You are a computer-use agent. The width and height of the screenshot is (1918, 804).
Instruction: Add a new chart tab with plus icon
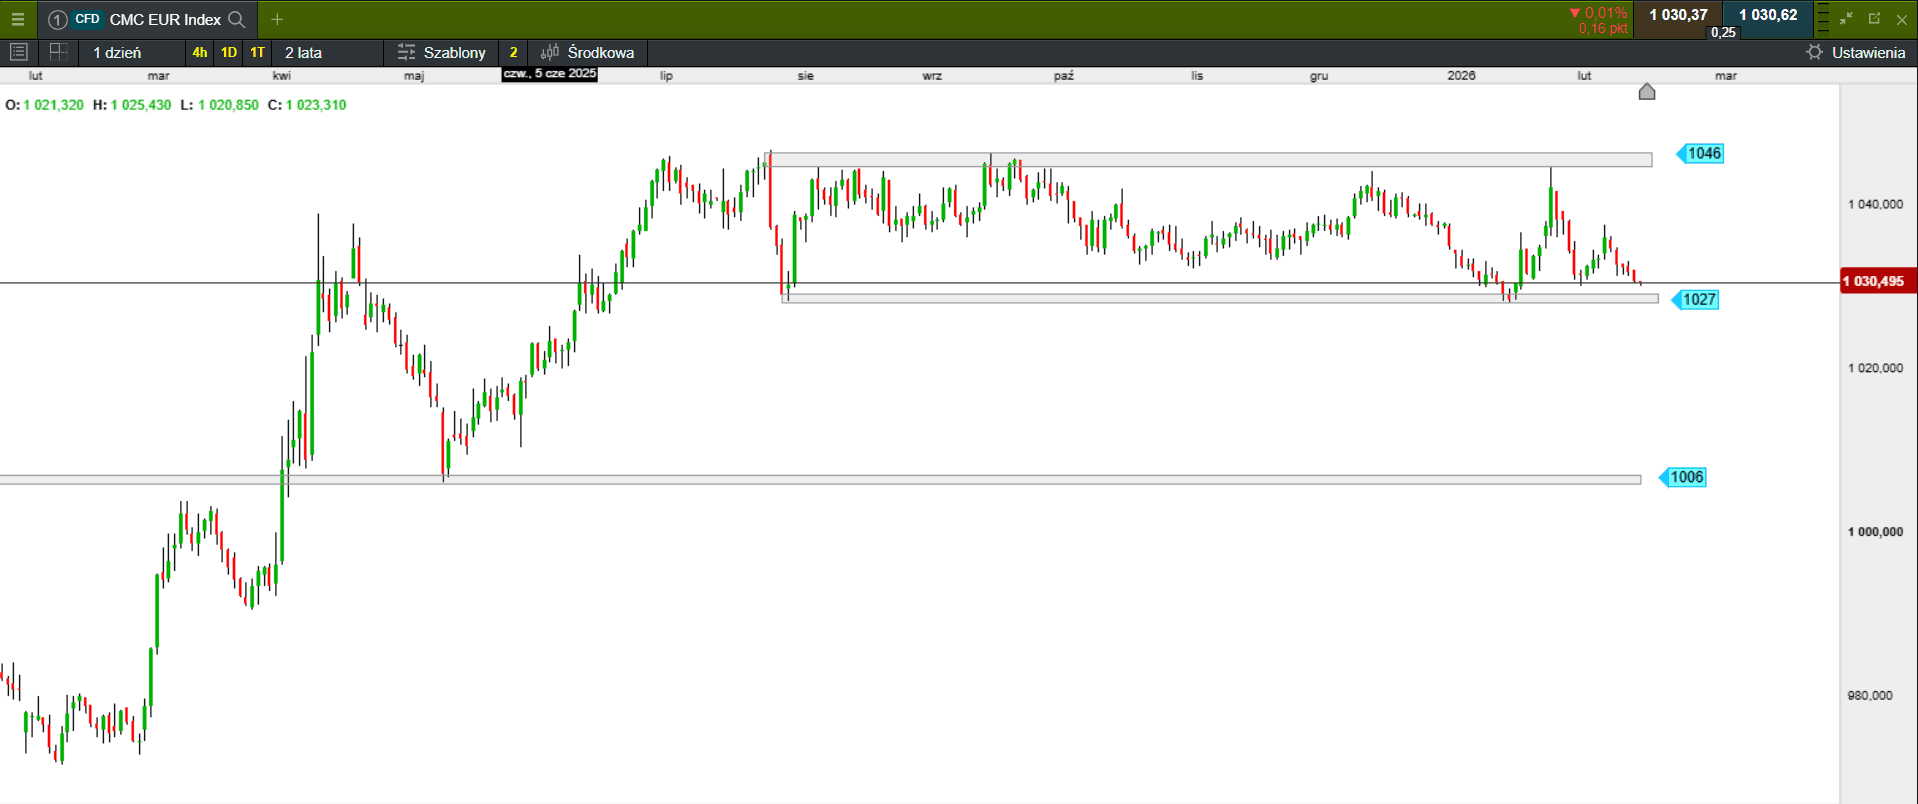[277, 19]
